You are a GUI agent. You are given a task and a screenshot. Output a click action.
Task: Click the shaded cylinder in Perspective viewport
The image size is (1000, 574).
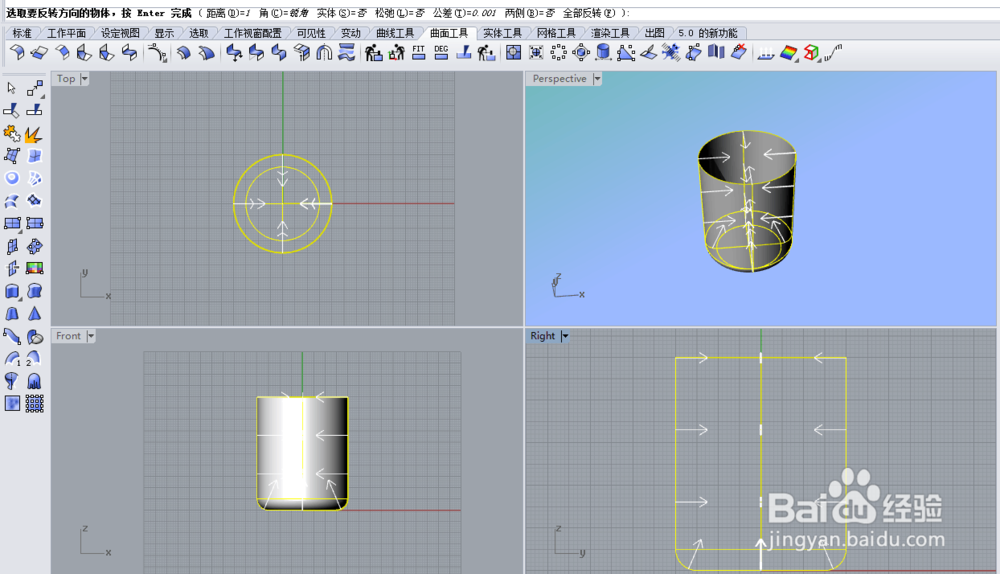[746, 201]
